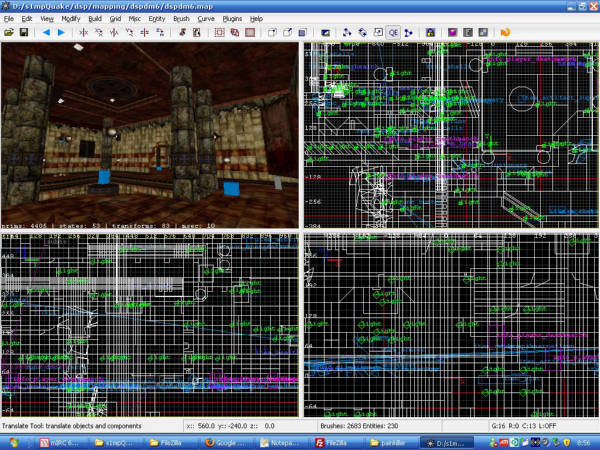
Task: Click the 'x:: 560.0 y:: -240.0 z:: 0.0' coordinate readout
Action: coord(230,426)
